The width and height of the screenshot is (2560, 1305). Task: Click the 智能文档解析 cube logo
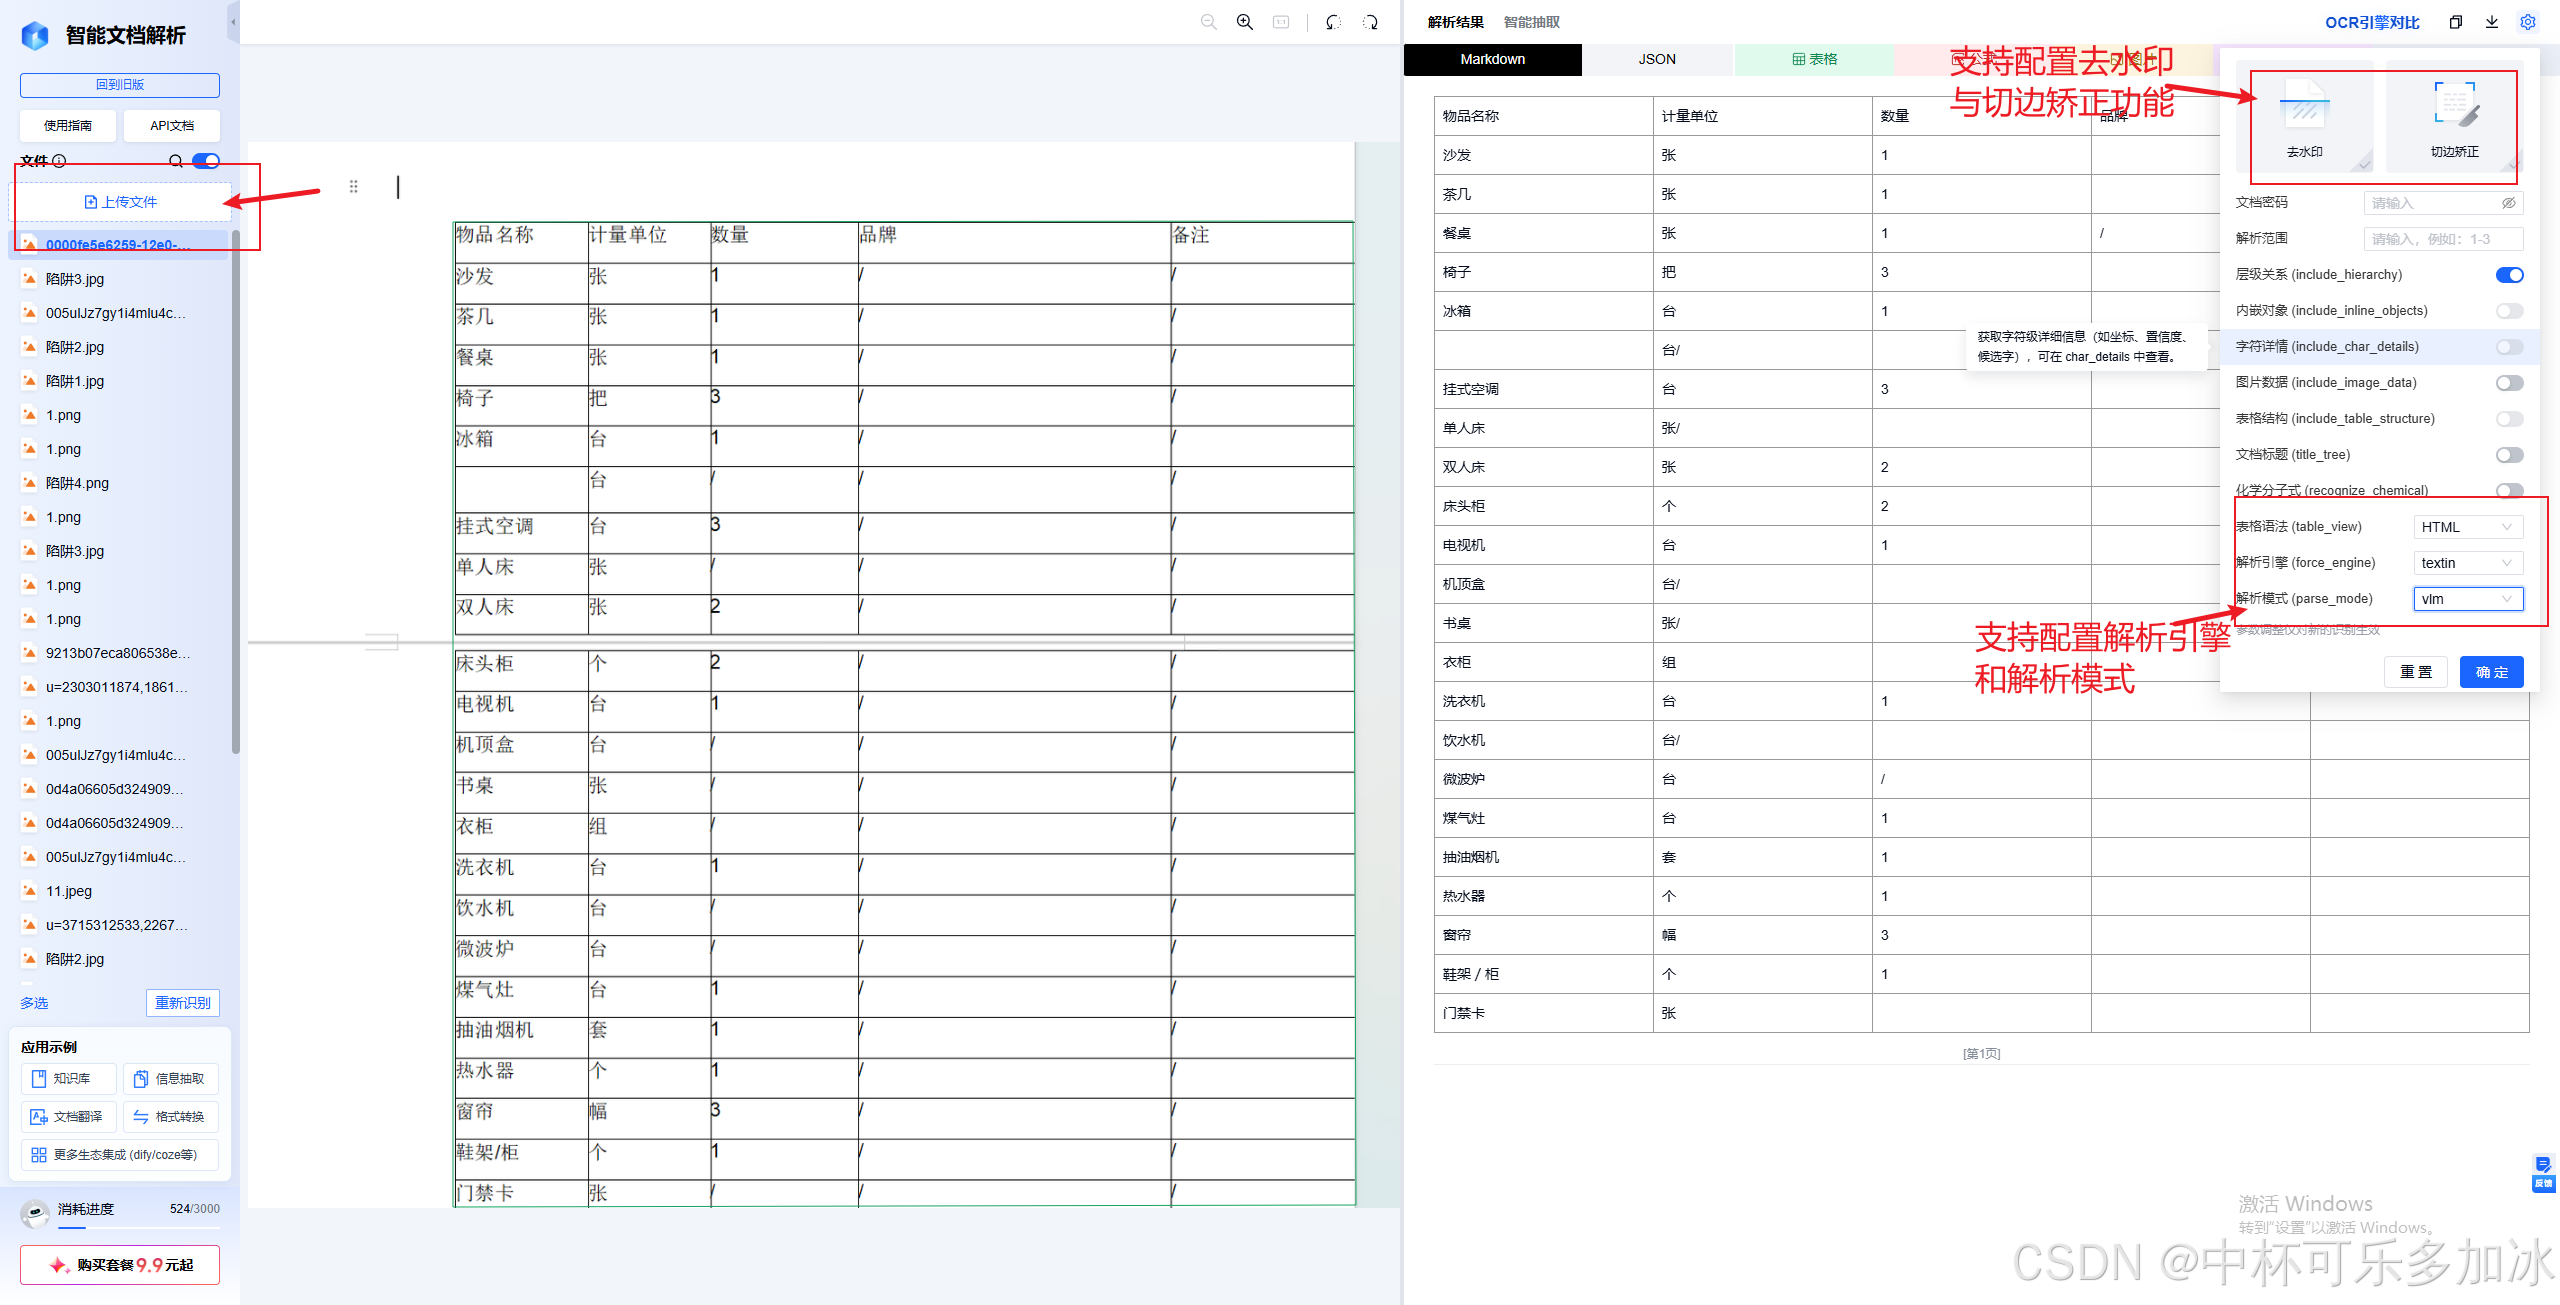click(x=35, y=36)
